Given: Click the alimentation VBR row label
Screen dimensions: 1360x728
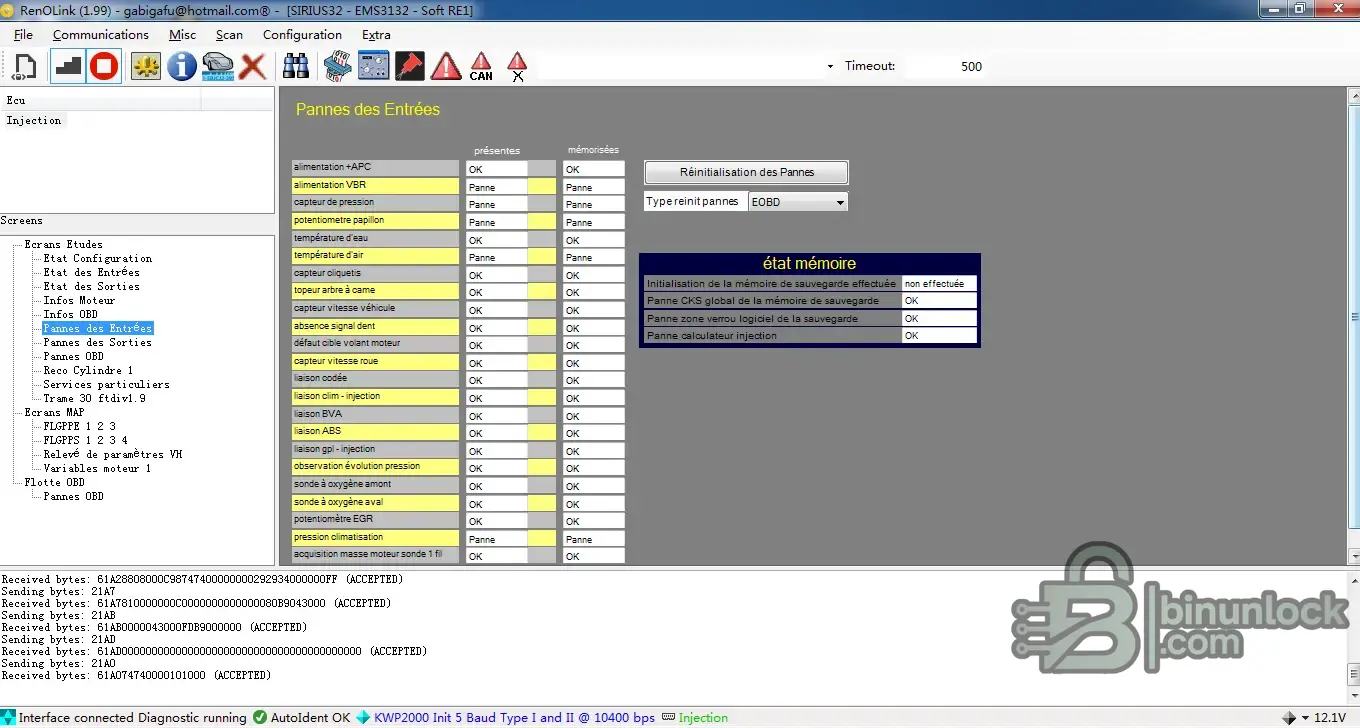Looking at the screenshot, I should [x=375, y=185].
